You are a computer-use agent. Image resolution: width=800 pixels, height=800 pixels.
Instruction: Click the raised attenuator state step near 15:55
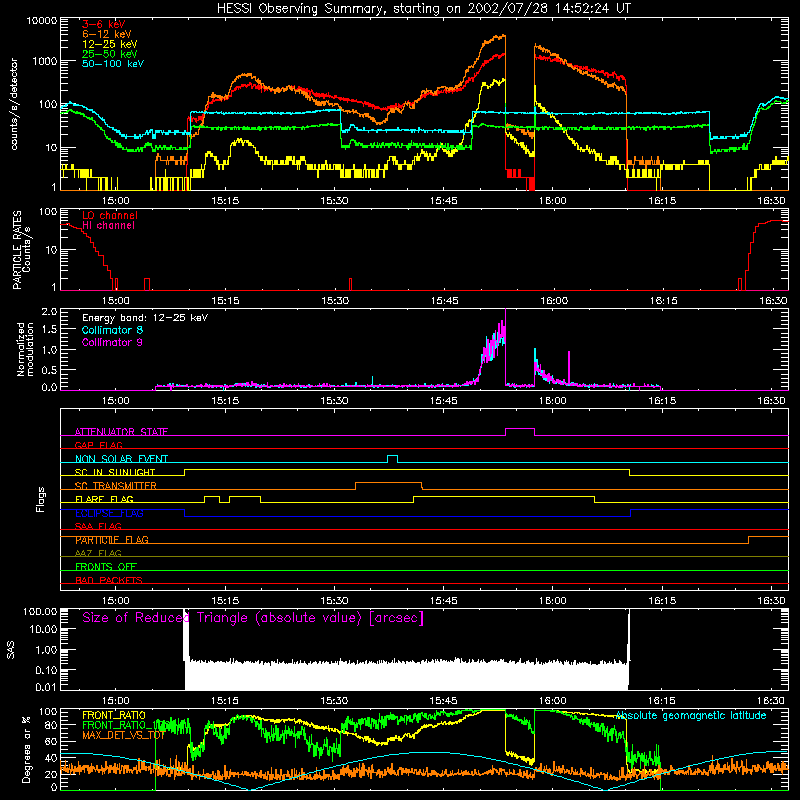point(520,429)
